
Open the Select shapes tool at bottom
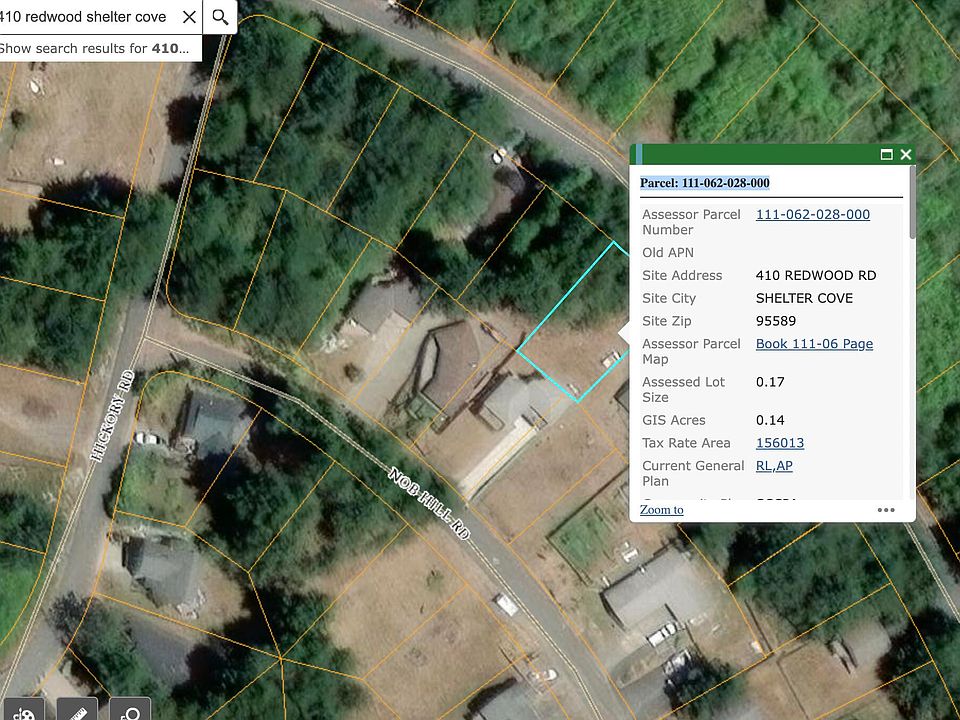coord(130,710)
